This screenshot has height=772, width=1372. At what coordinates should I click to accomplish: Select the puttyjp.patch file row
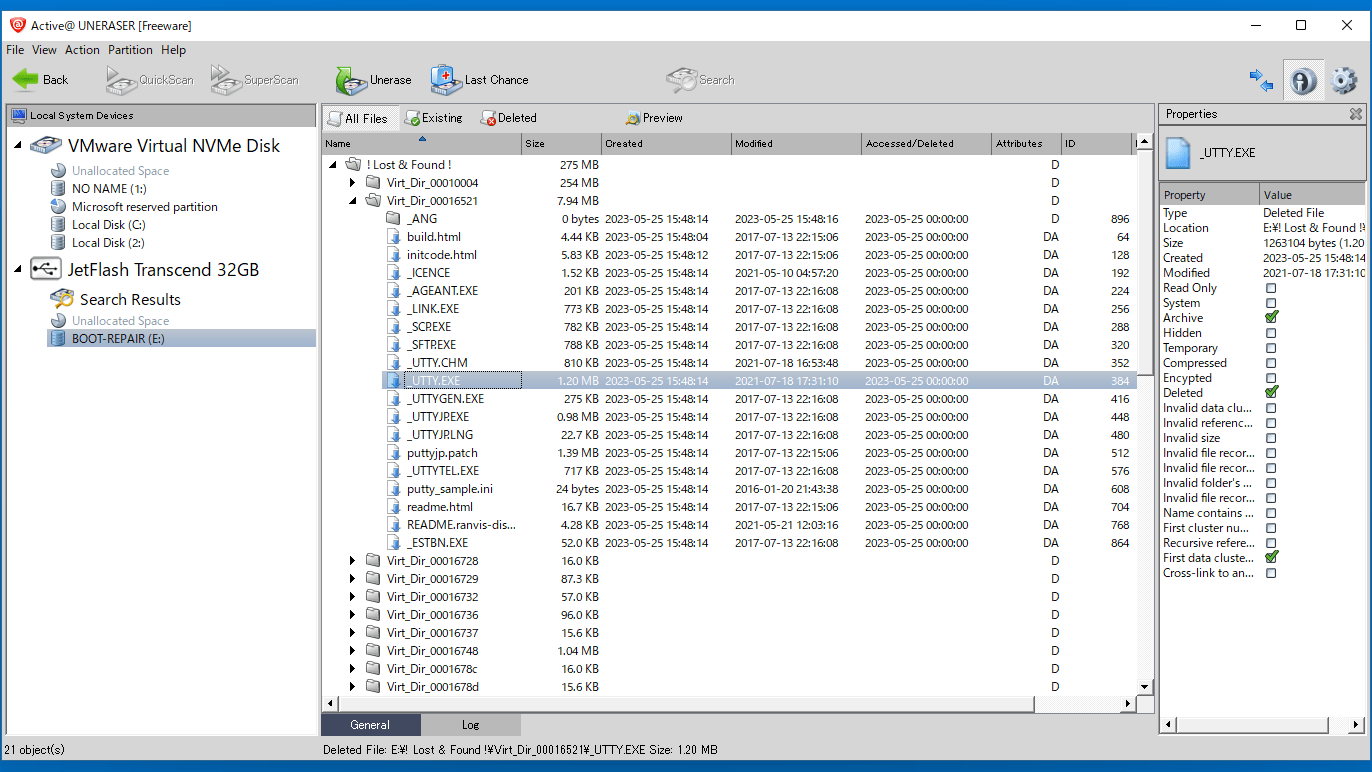tap(730, 453)
